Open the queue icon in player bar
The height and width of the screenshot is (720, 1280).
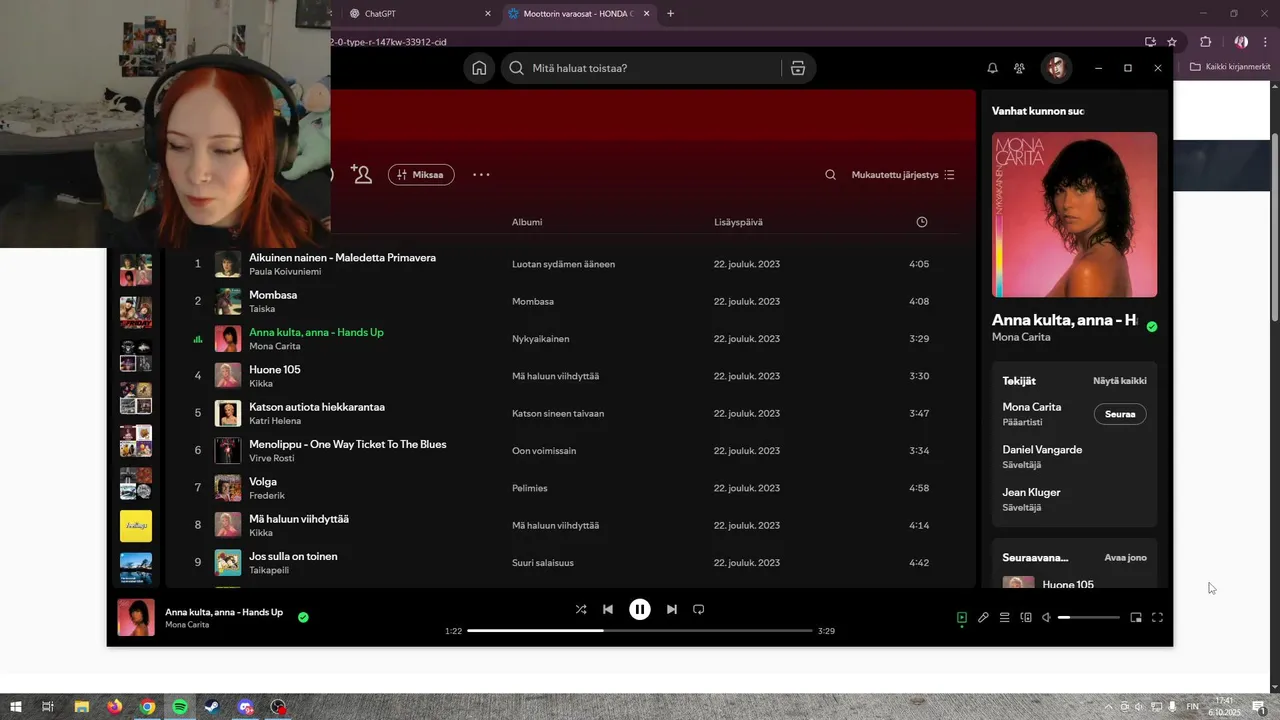[x=1005, y=618]
